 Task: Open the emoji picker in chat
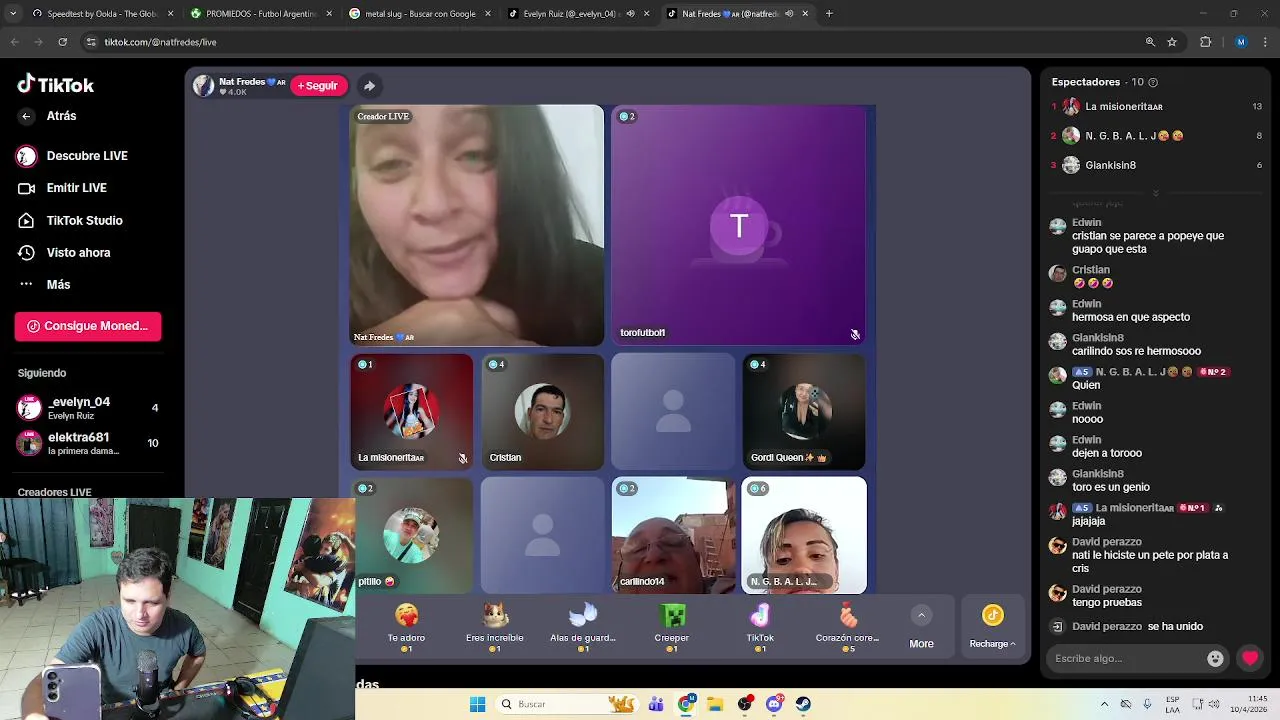click(x=1215, y=658)
